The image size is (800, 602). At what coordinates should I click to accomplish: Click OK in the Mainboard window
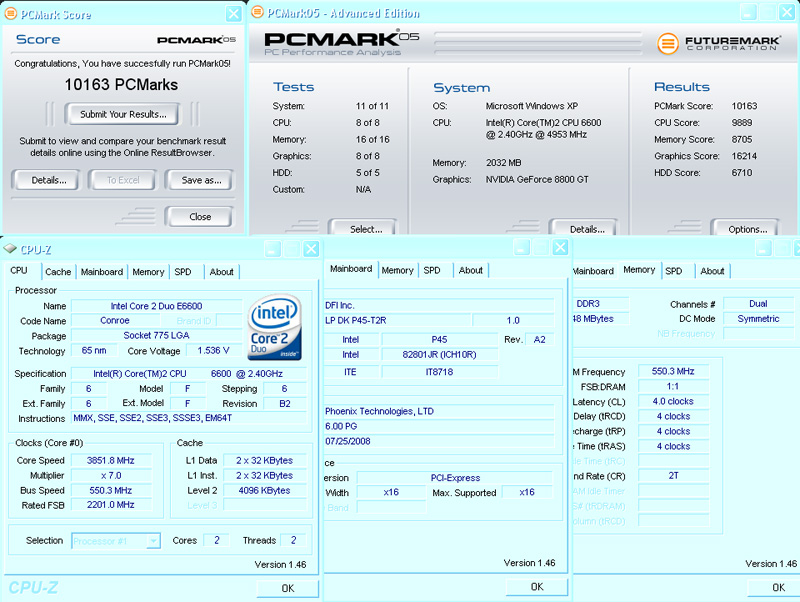[x=537, y=587]
